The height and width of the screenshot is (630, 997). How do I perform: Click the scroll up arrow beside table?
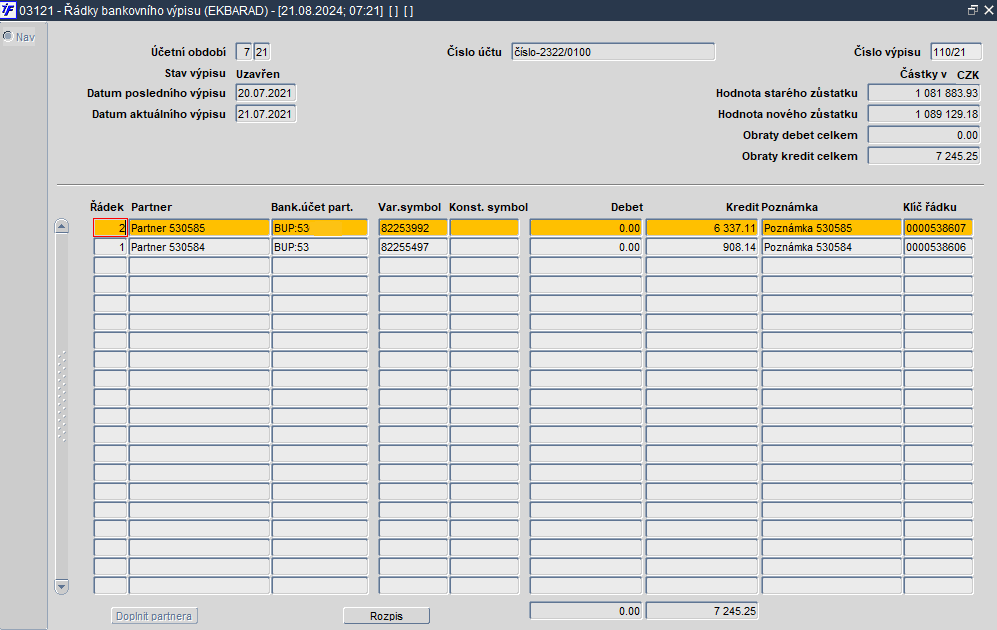click(62, 226)
